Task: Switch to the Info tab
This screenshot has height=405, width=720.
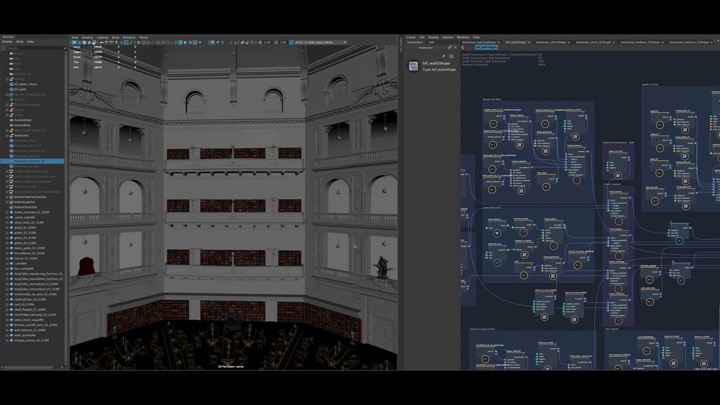Action: [431, 42]
